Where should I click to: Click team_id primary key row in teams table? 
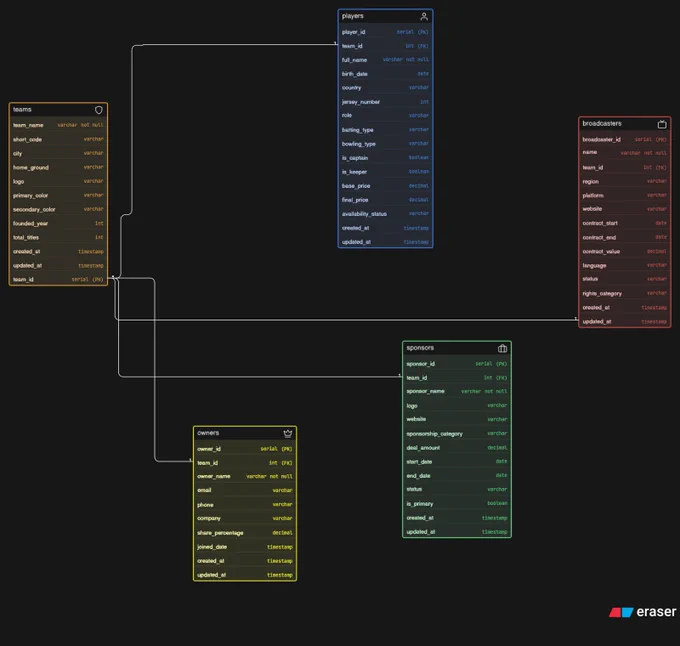point(58,279)
